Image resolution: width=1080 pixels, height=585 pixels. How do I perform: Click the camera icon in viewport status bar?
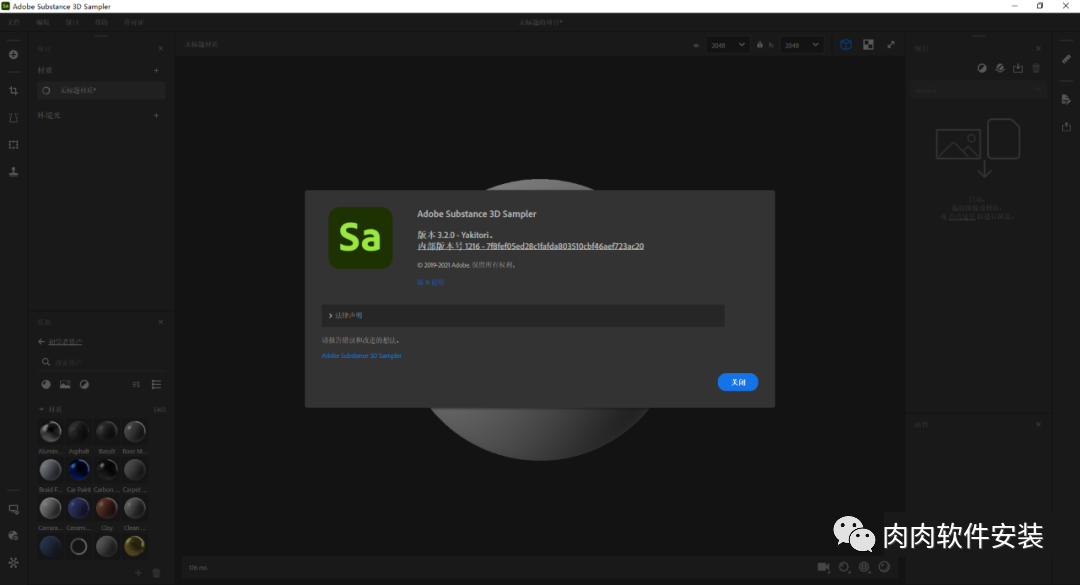(823, 567)
